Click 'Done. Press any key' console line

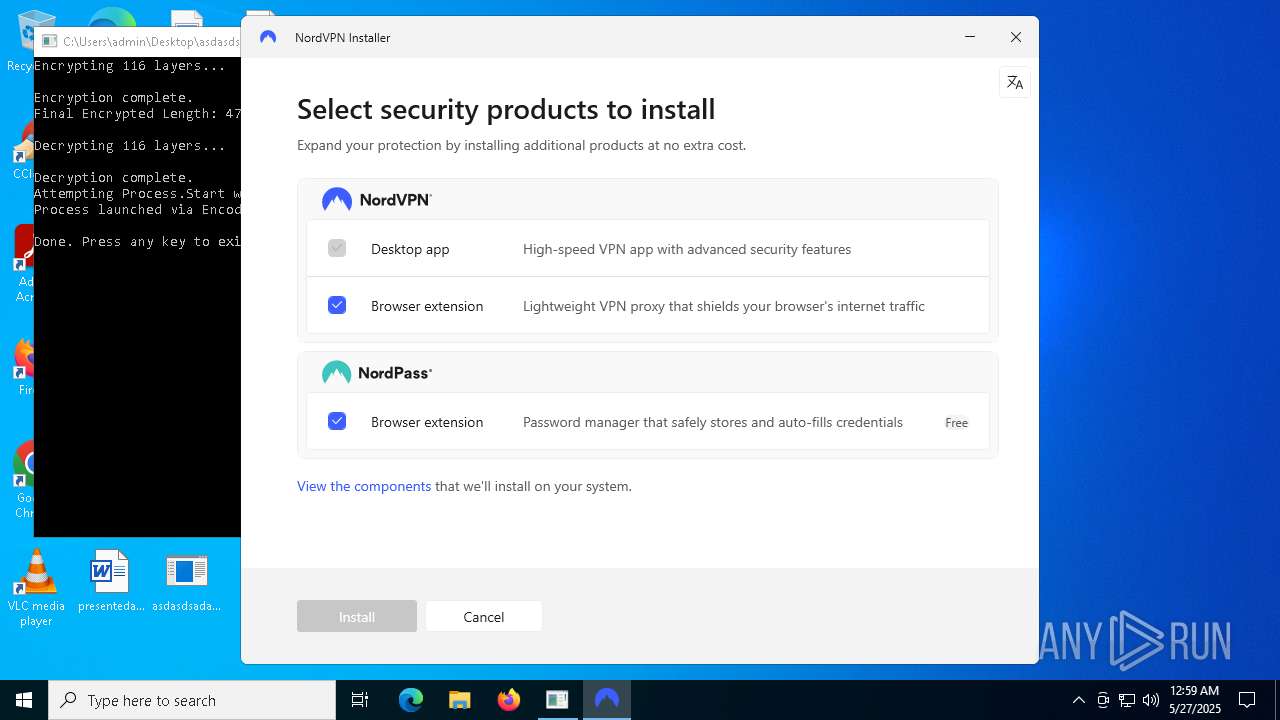pyautogui.click(x=137, y=242)
